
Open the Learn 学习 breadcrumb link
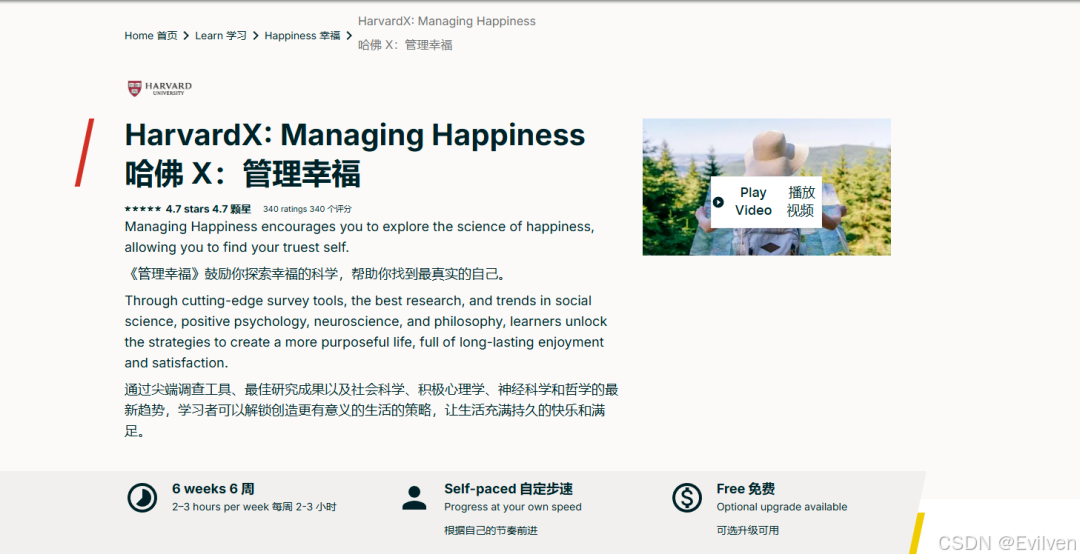coord(220,36)
